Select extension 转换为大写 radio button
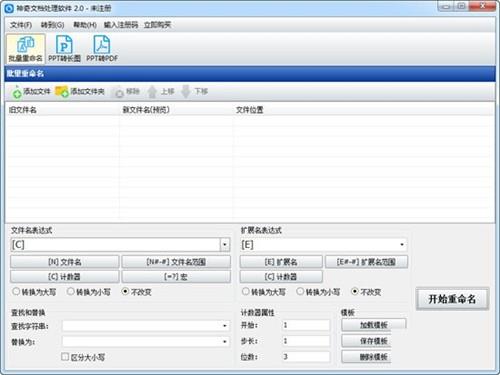Image resolution: width=500 pixels, height=375 pixels. (x=245, y=292)
